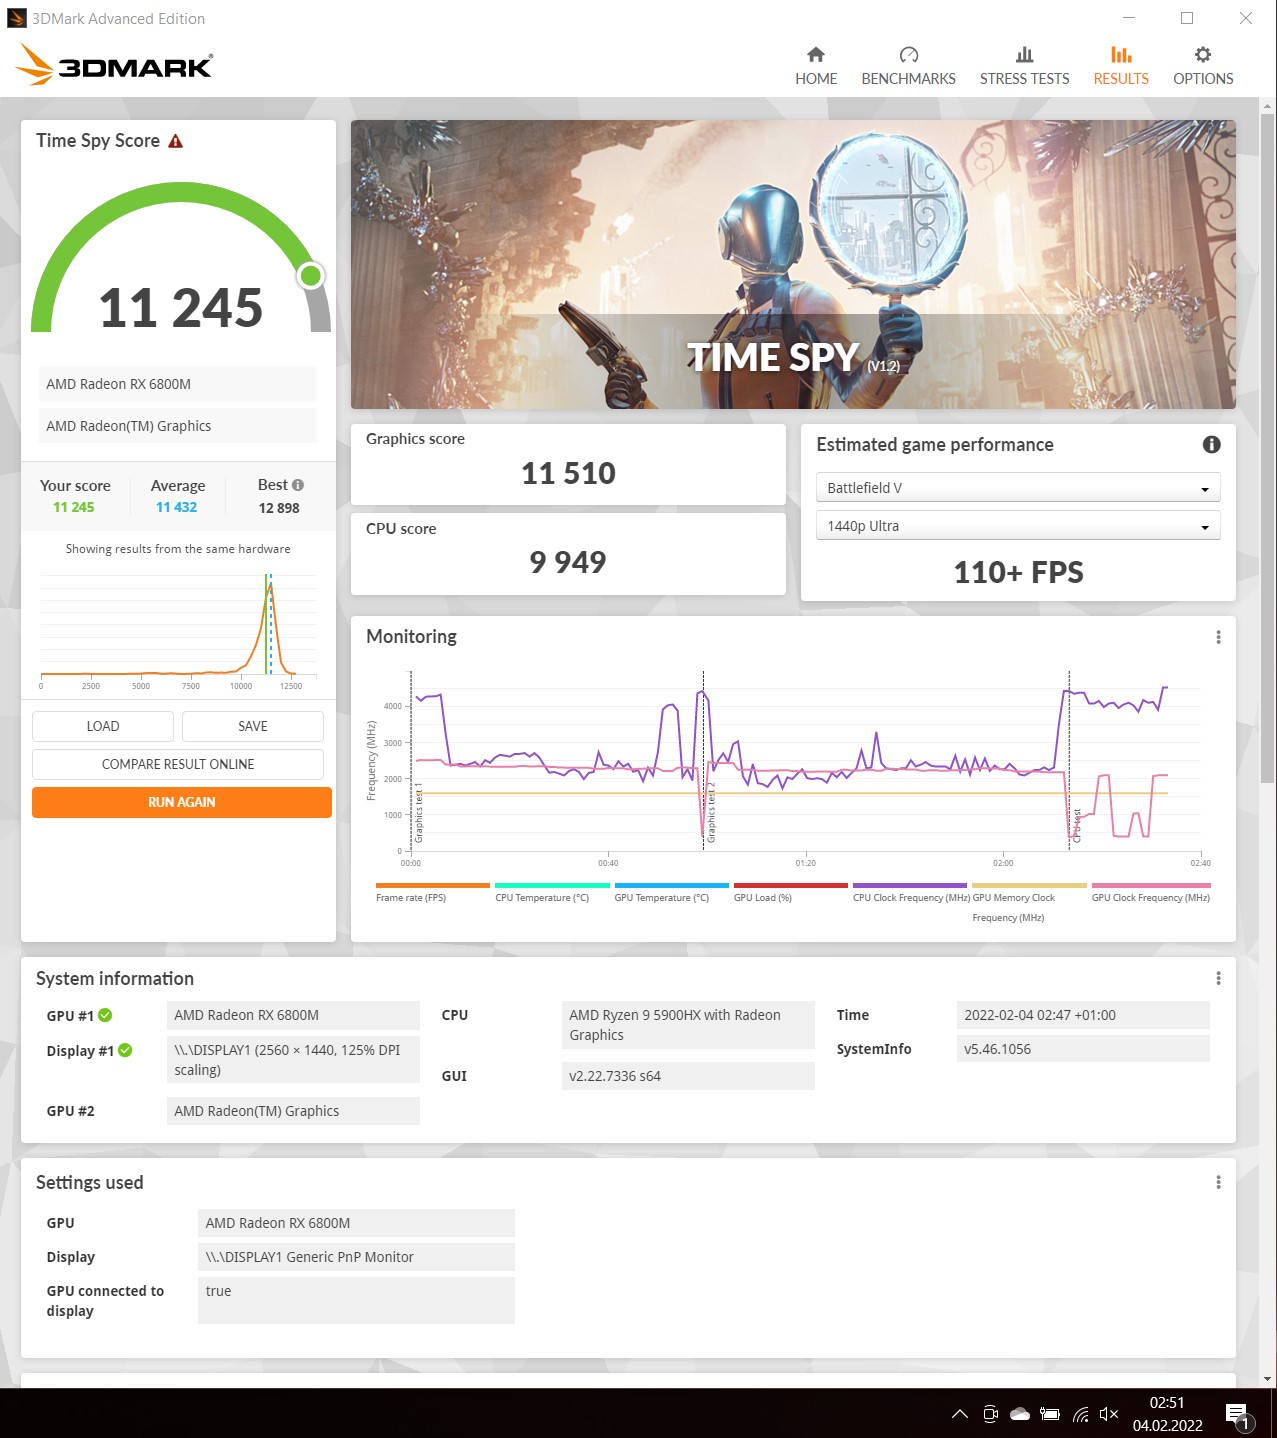Click the info icon next to Best
The image size is (1277, 1438).
click(298, 485)
